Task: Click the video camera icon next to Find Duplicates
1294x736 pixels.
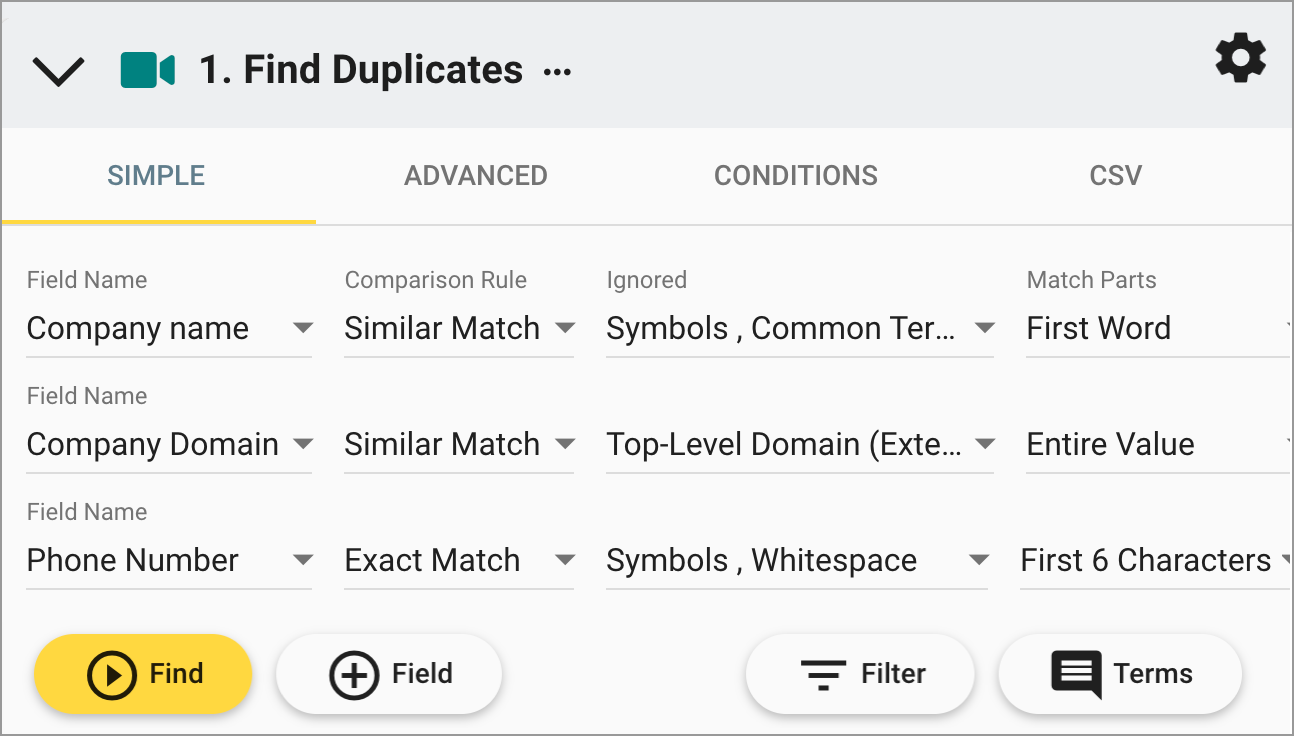Action: 148,68
